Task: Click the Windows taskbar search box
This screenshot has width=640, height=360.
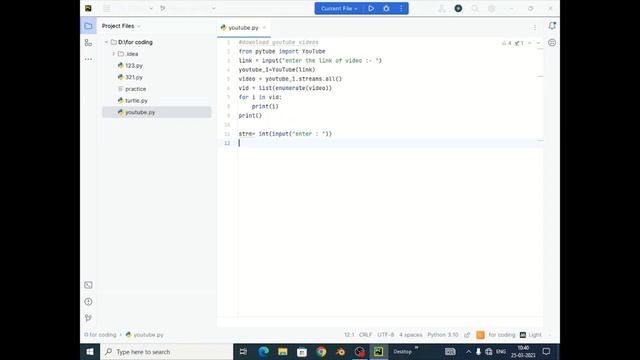Action: pos(167,351)
